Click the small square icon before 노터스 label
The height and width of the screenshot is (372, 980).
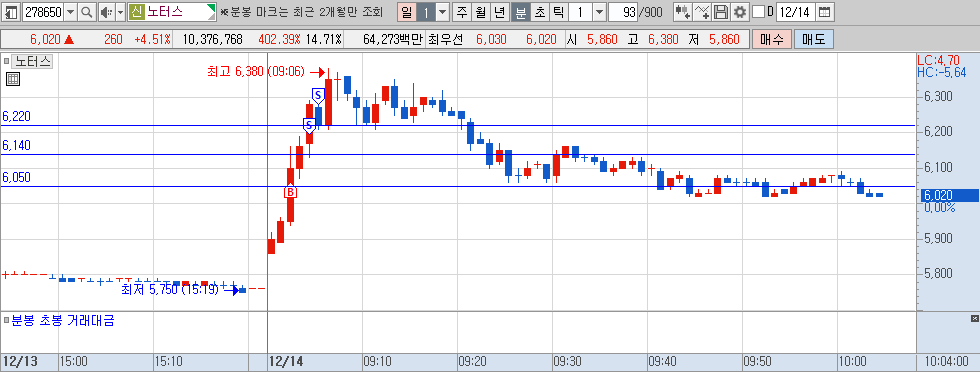(6, 61)
